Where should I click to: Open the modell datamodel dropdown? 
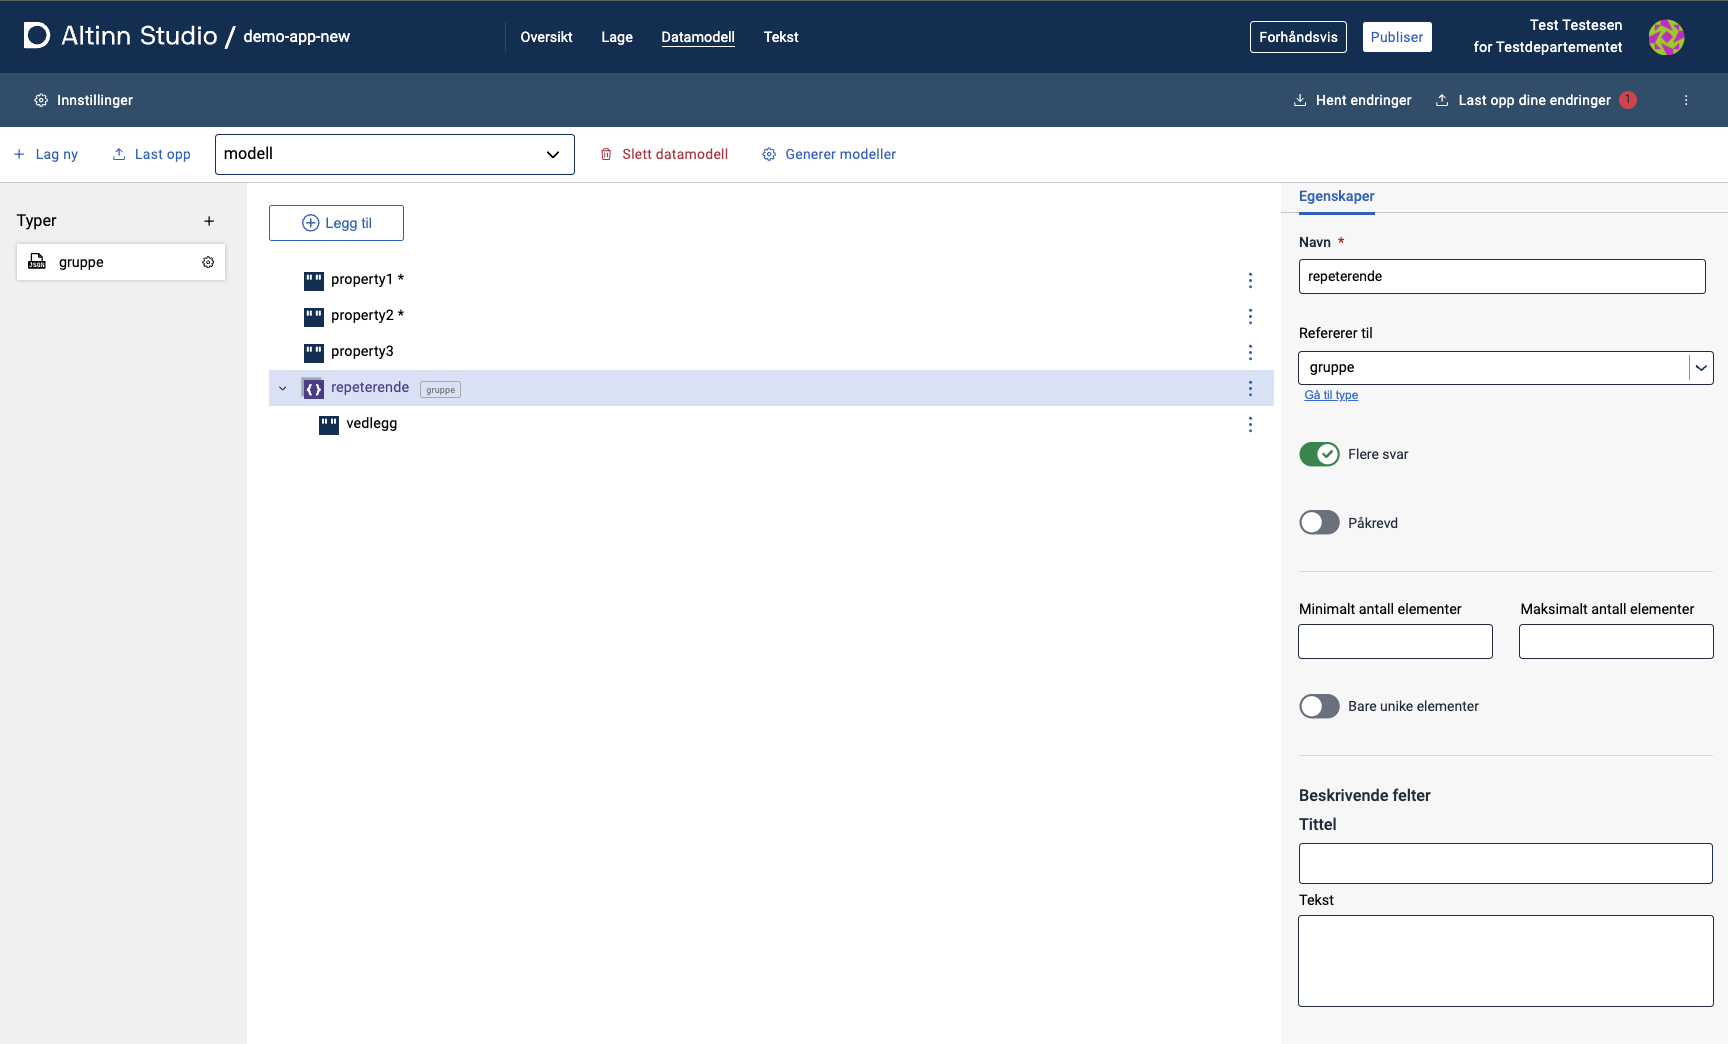click(395, 154)
